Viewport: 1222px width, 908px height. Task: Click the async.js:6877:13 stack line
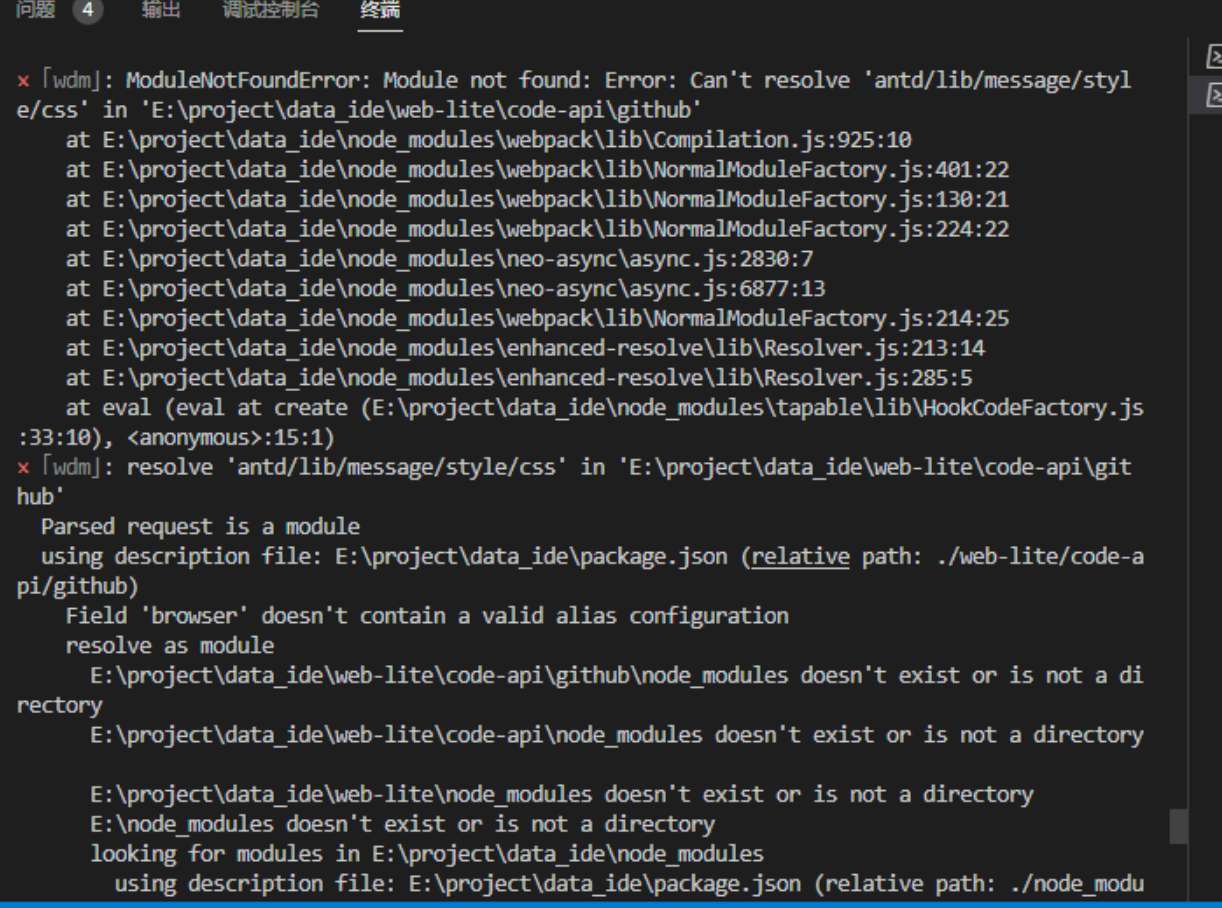pos(445,289)
